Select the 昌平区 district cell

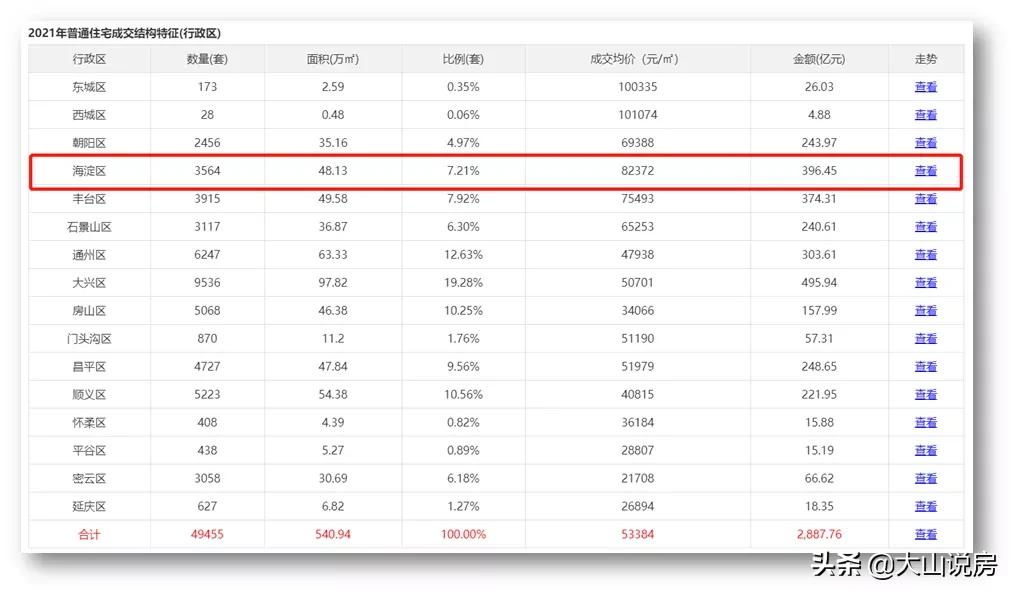(x=89, y=366)
